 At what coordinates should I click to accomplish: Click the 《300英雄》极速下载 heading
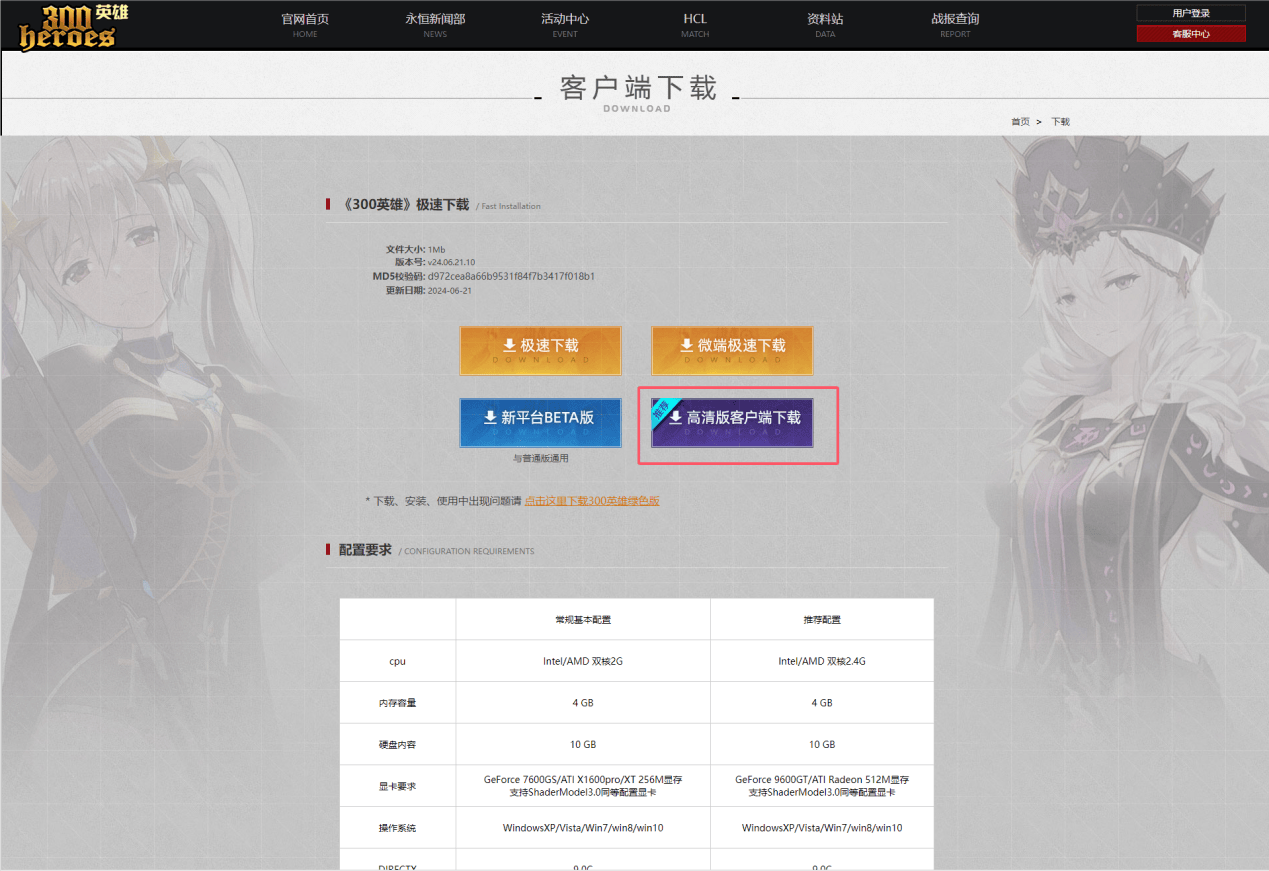click(405, 205)
